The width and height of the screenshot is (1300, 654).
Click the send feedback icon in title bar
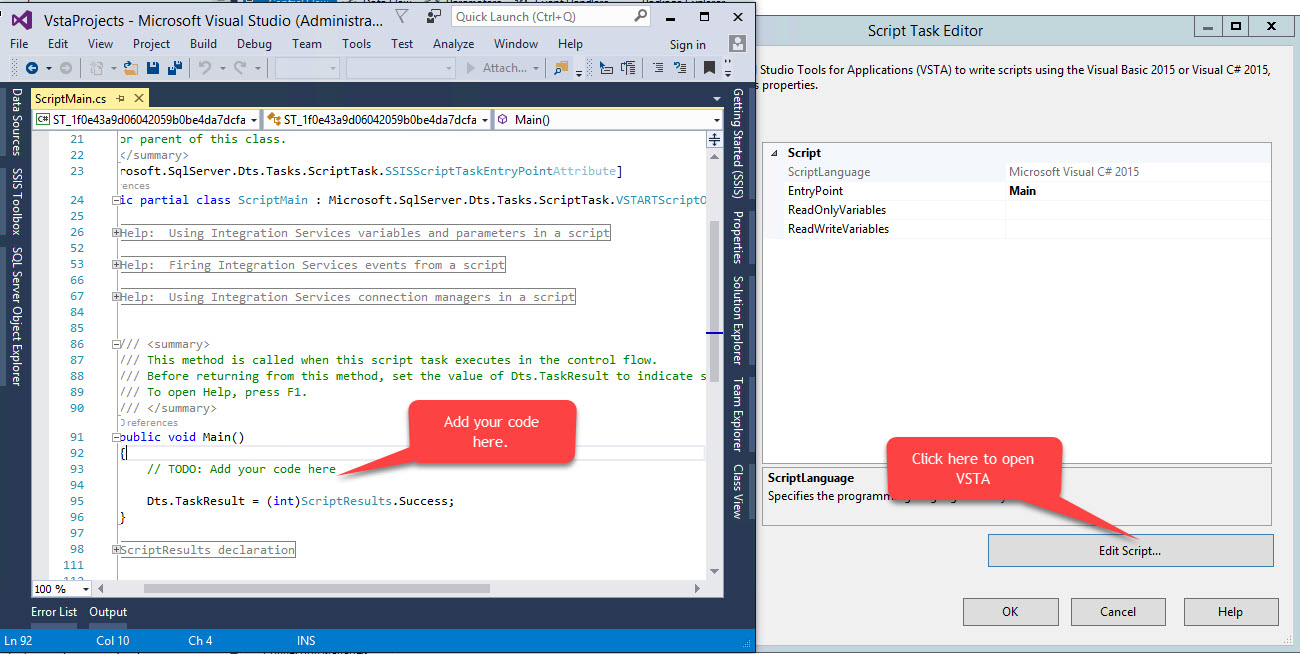433,17
